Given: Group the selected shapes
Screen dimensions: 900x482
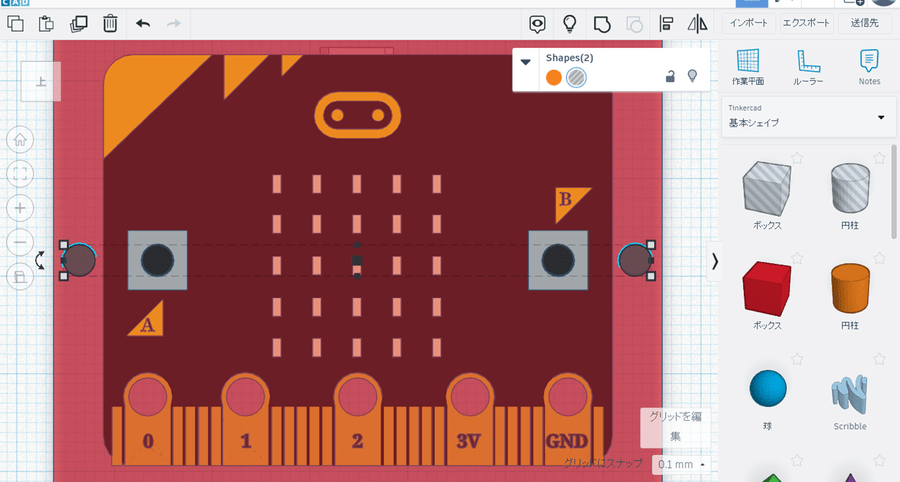Looking at the screenshot, I should coord(602,24).
